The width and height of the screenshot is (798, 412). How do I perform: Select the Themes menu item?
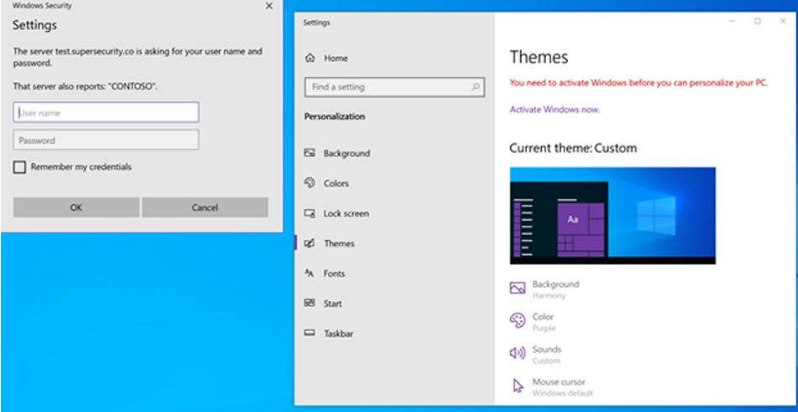click(338, 243)
